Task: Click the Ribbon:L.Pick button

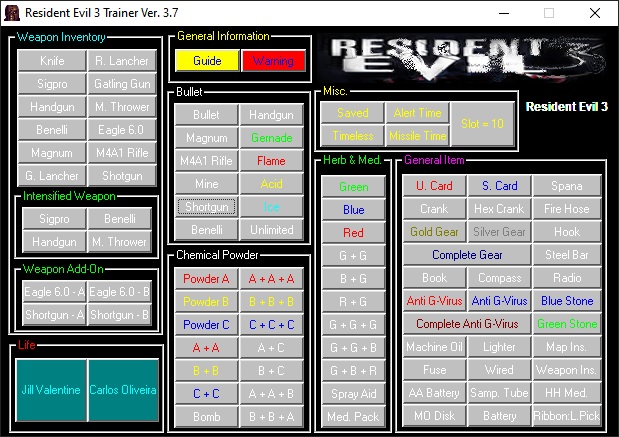Action: pyautogui.click(x=567, y=416)
